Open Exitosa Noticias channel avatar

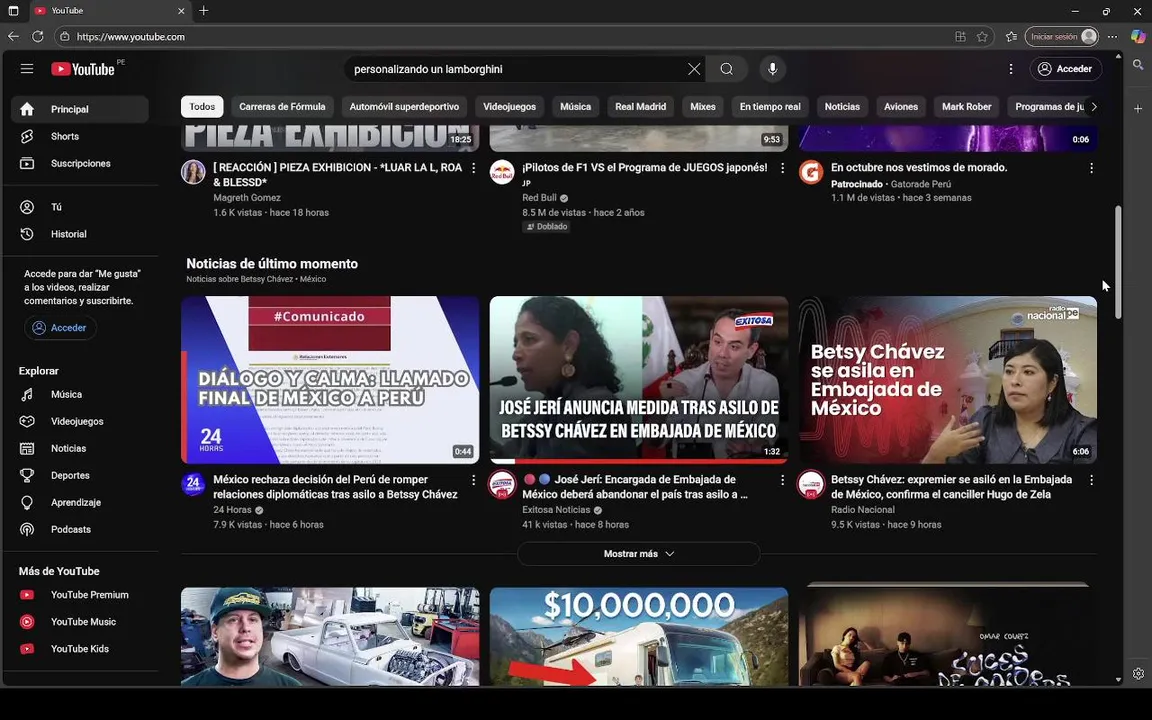tap(502, 484)
